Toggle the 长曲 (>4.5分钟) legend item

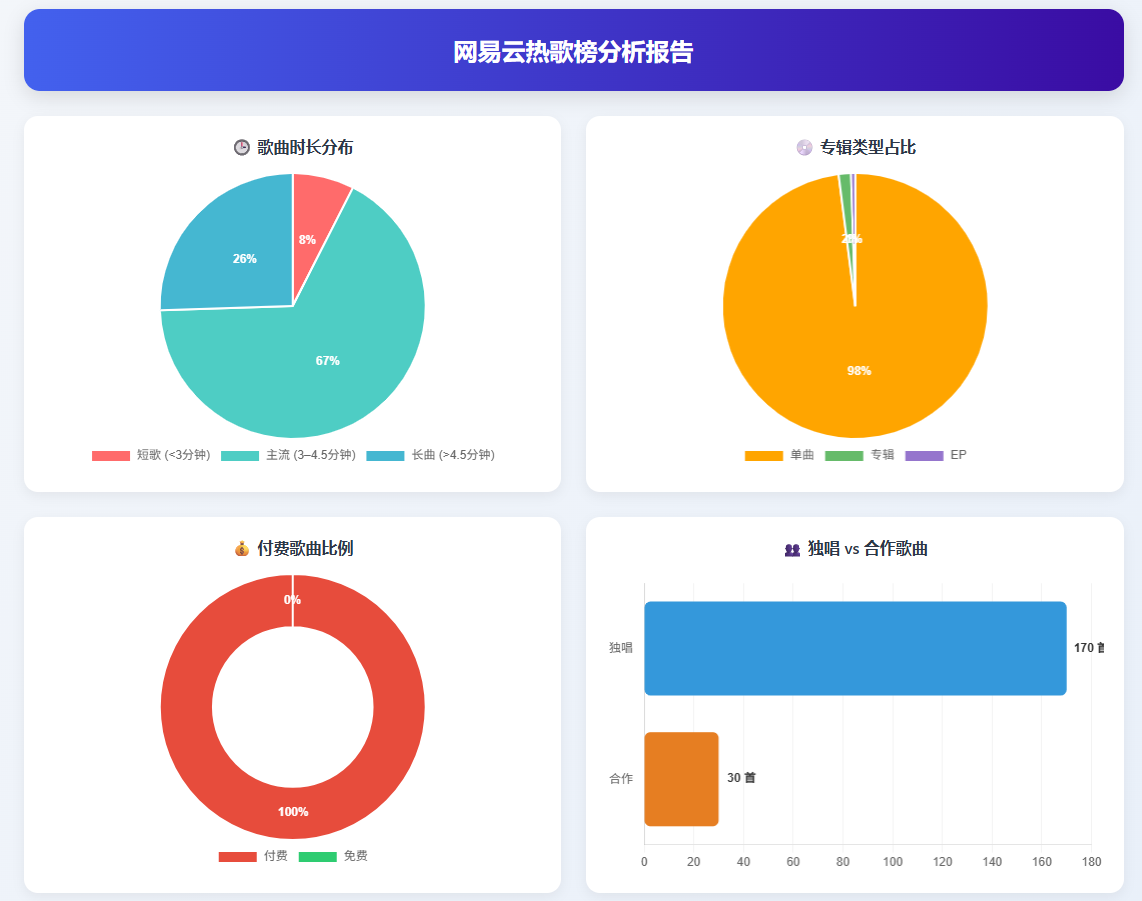430,455
